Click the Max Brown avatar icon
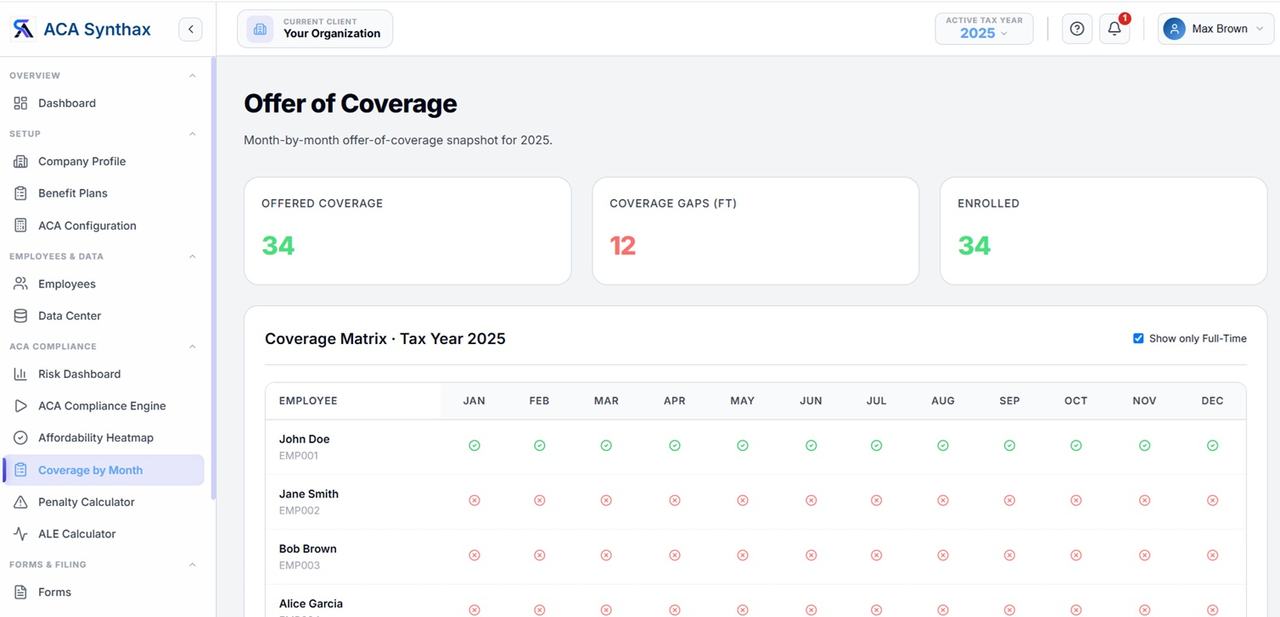Viewport: 1280px width, 617px height. [x=1174, y=29]
